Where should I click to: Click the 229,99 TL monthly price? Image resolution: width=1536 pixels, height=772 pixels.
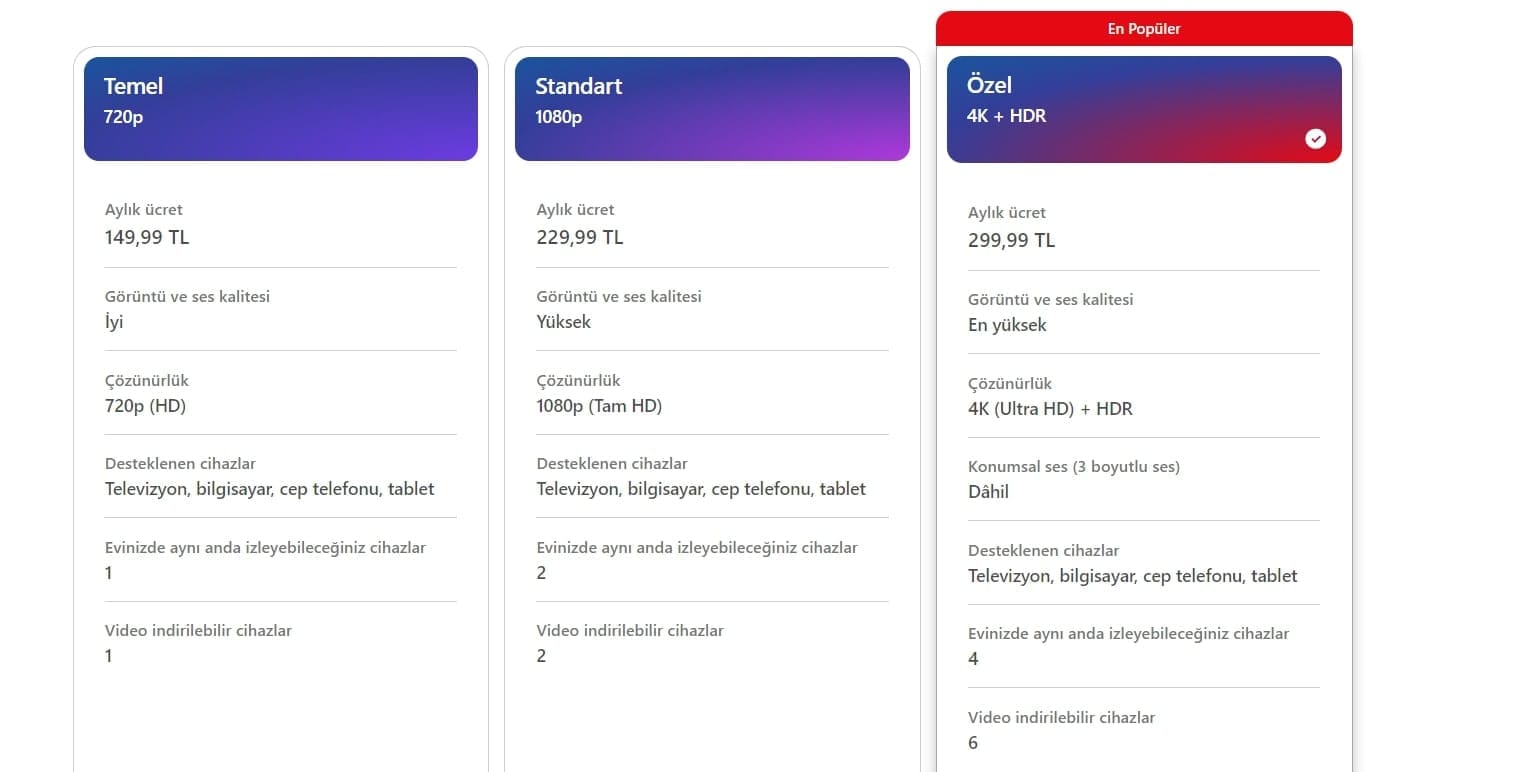point(579,237)
